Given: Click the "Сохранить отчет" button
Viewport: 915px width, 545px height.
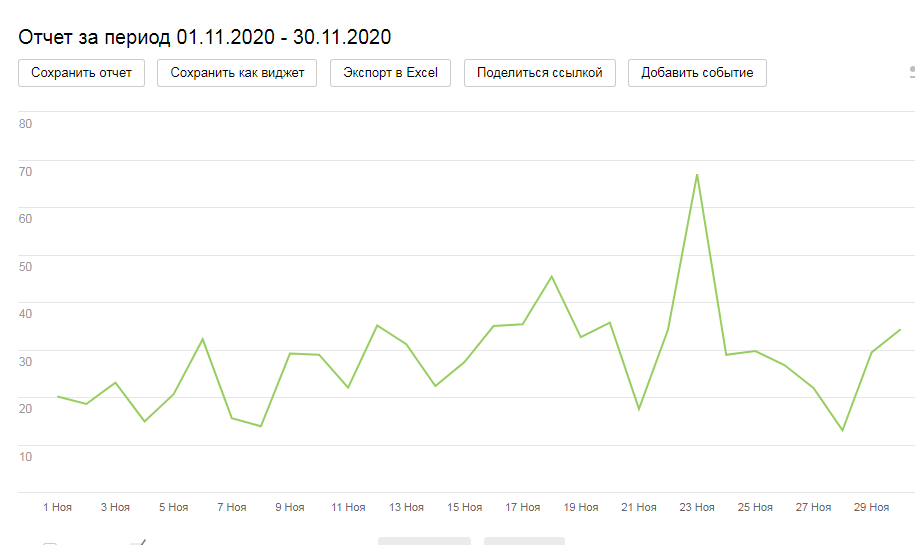Looking at the screenshot, I should [x=81, y=73].
